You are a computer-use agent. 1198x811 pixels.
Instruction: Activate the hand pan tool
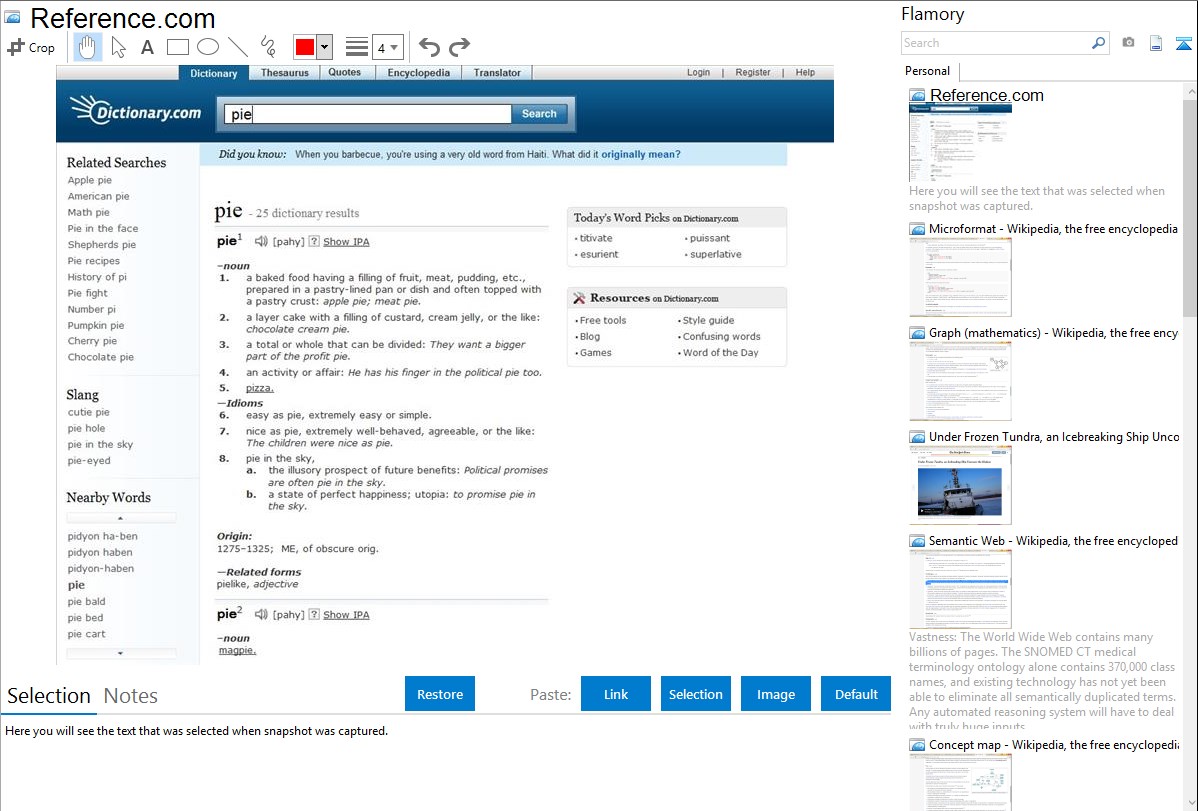click(87, 47)
